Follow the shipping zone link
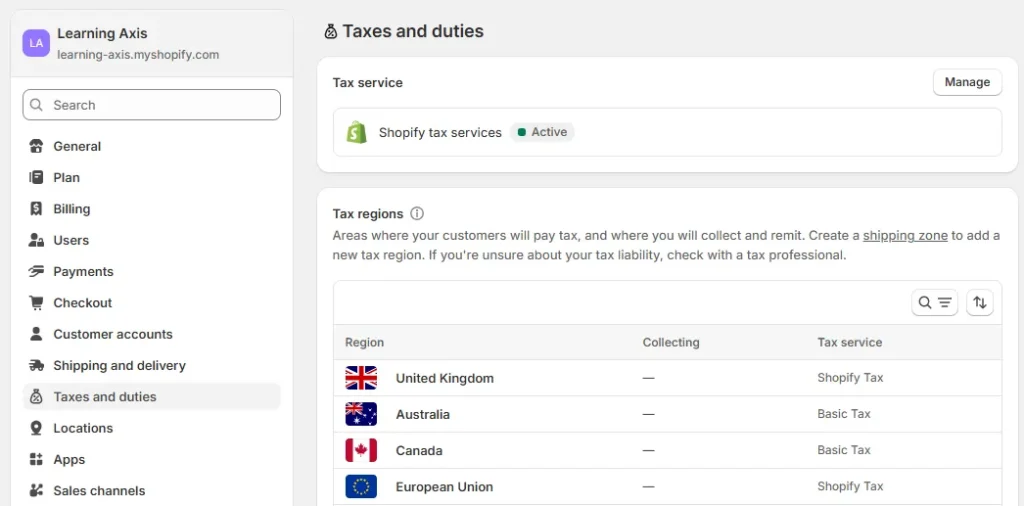Image resolution: width=1024 pixels, height=506 pixels. click(905, 236)
